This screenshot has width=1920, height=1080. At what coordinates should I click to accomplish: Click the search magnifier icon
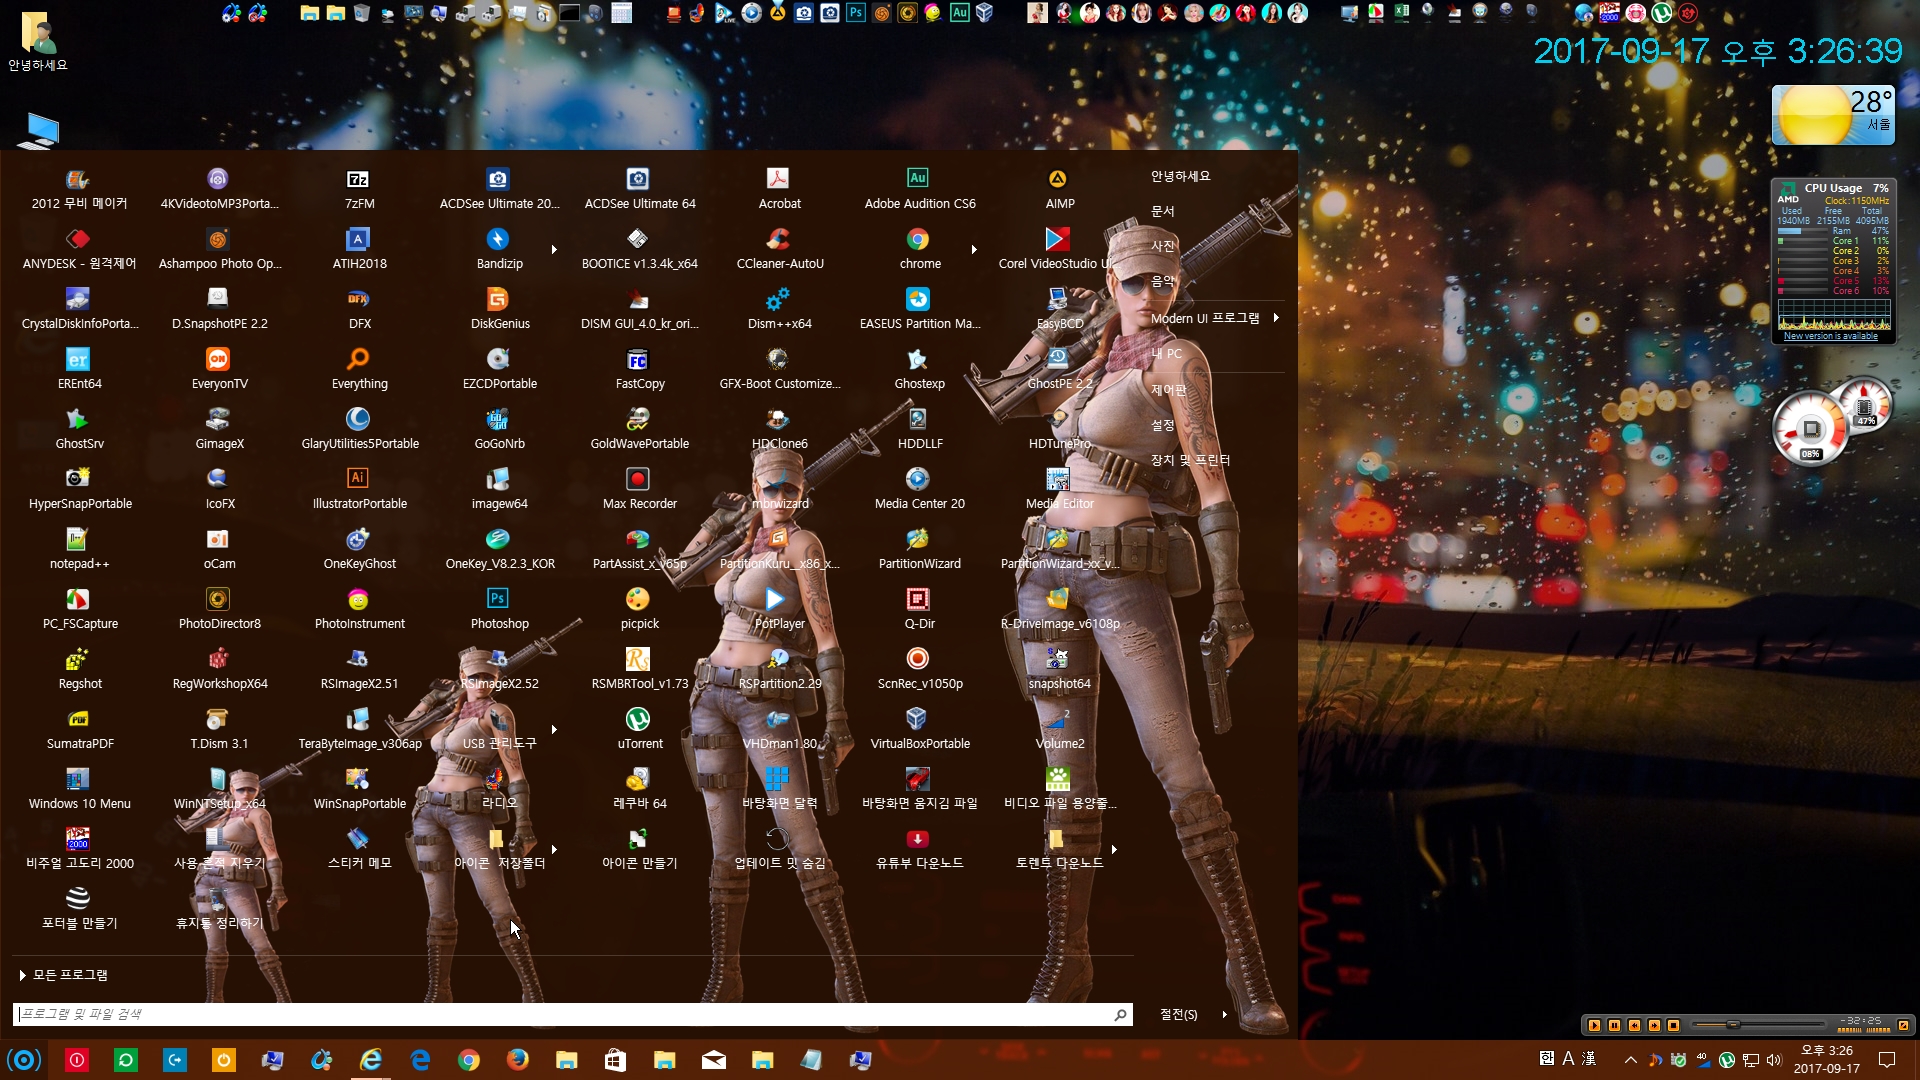pyautogui.click(x=1121, y=1015)
